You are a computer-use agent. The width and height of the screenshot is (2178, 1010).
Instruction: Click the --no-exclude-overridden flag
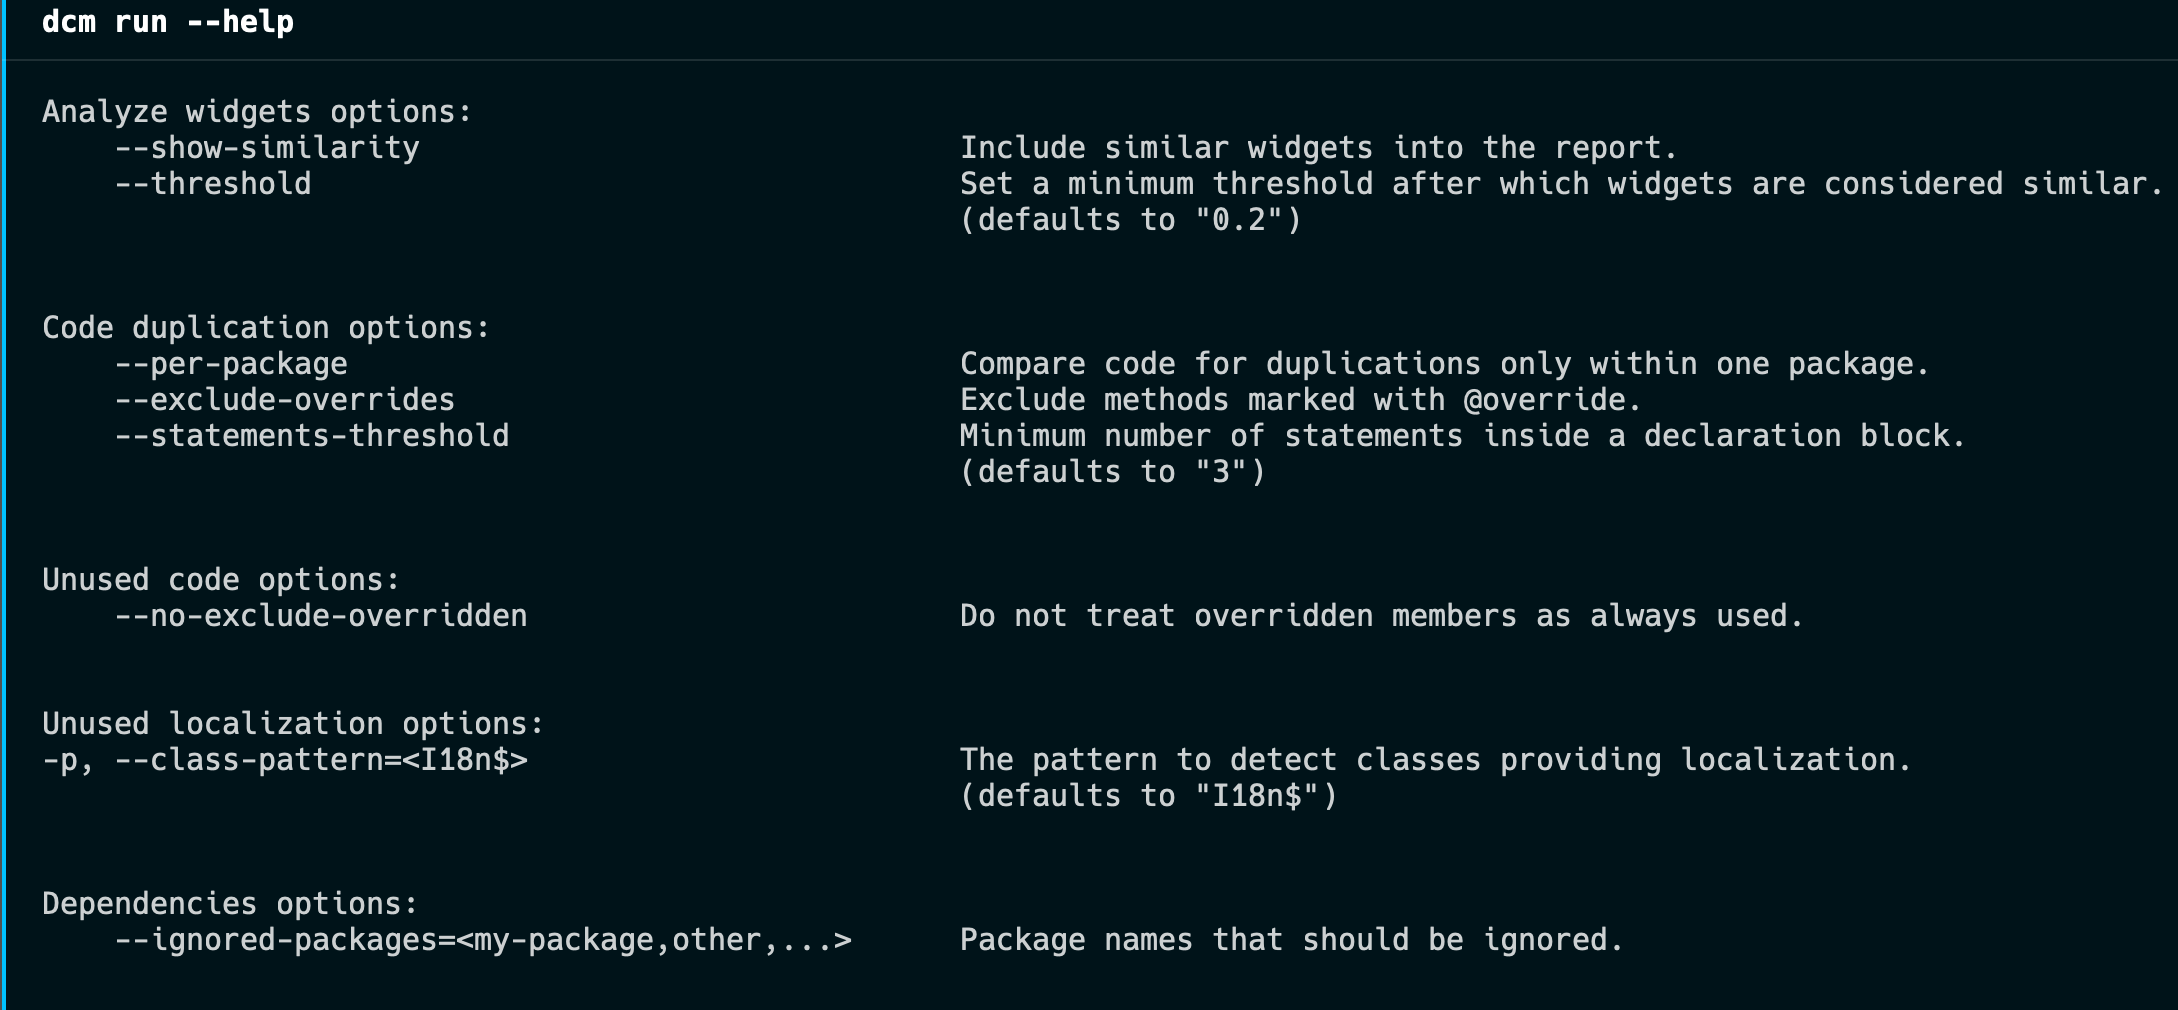click(321, 615)
